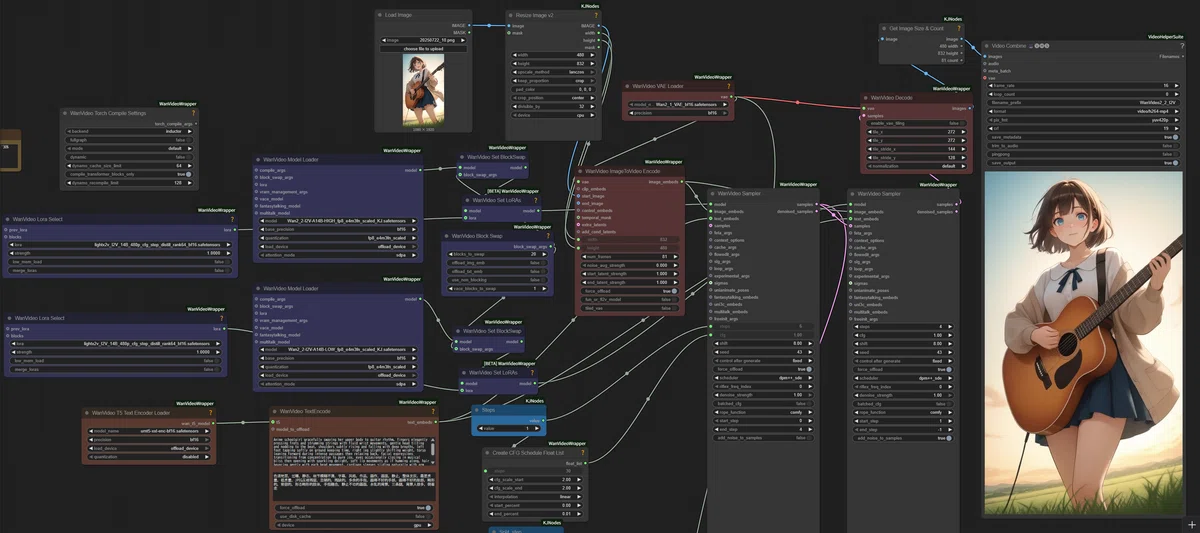
Task: Open help icon on WanVideo Block Swap node
Action: coord(547,236)
